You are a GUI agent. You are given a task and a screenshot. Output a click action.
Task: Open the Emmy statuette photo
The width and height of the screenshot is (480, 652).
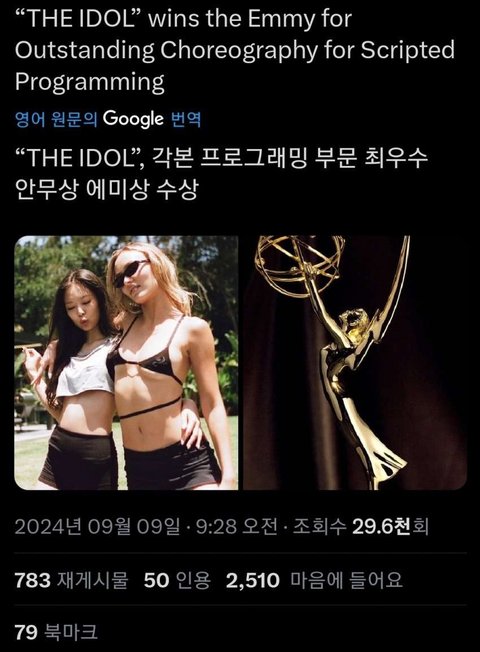click(x=355, y=363)
